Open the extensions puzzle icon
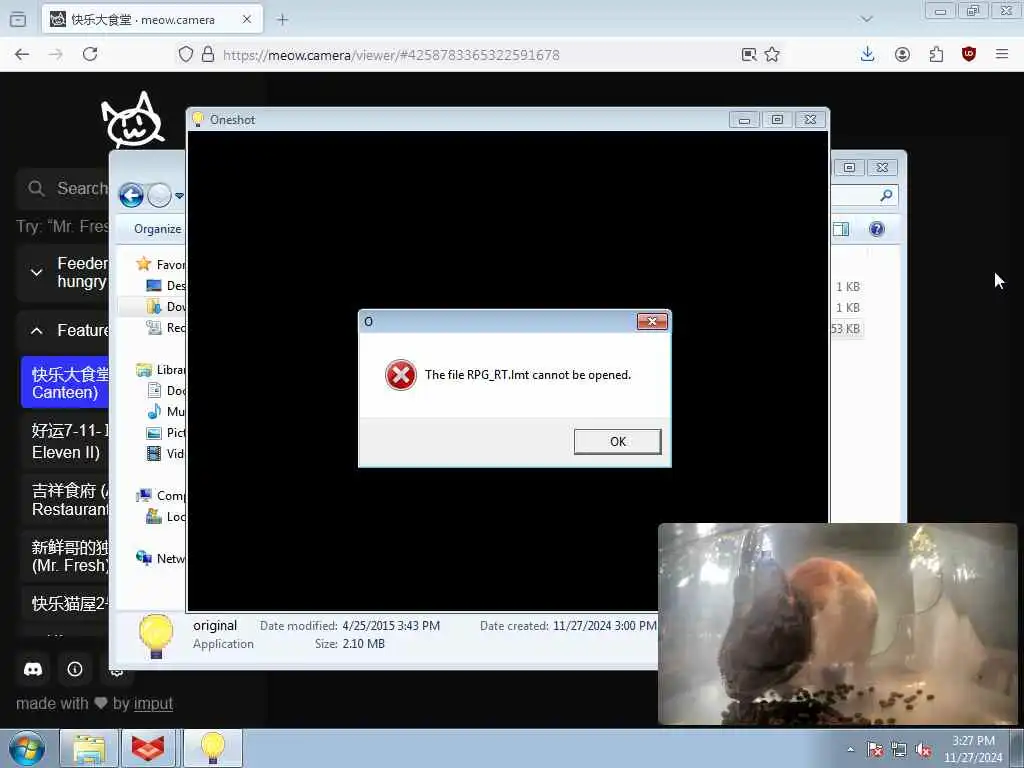The image size is (1024, 768). coord(936,54)
